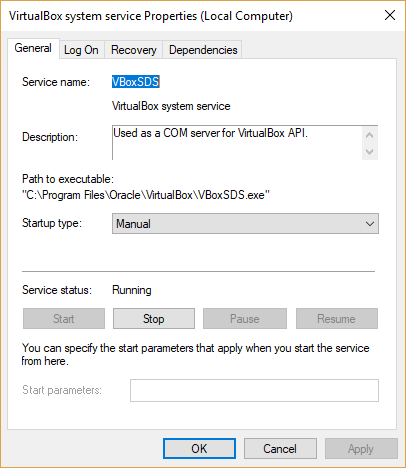Close the VirtualBox service Properties dialog
The width and height of the screenshot is (406, 468).
pyautogui.click(x=390, y=15)
